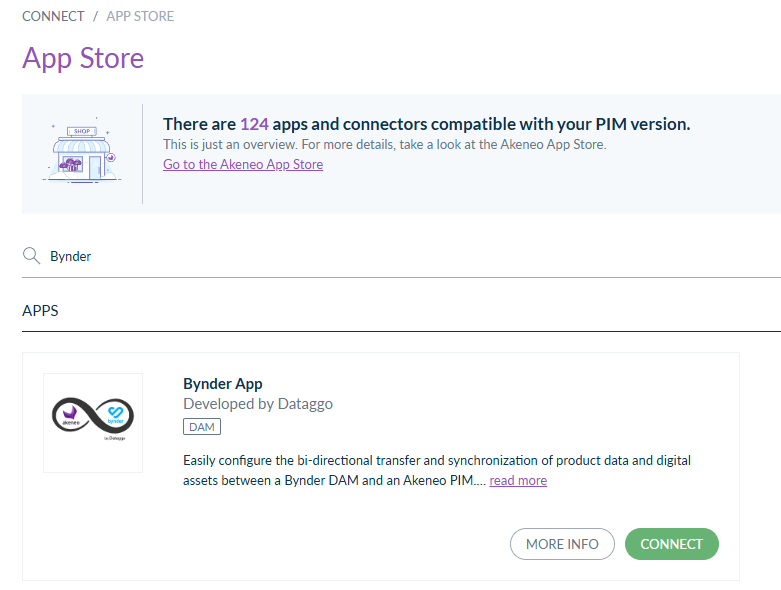The height and width of the screenshot is (590, 781).
Task: Click the shop storefront illustration
Action: [x=82, y=154]
